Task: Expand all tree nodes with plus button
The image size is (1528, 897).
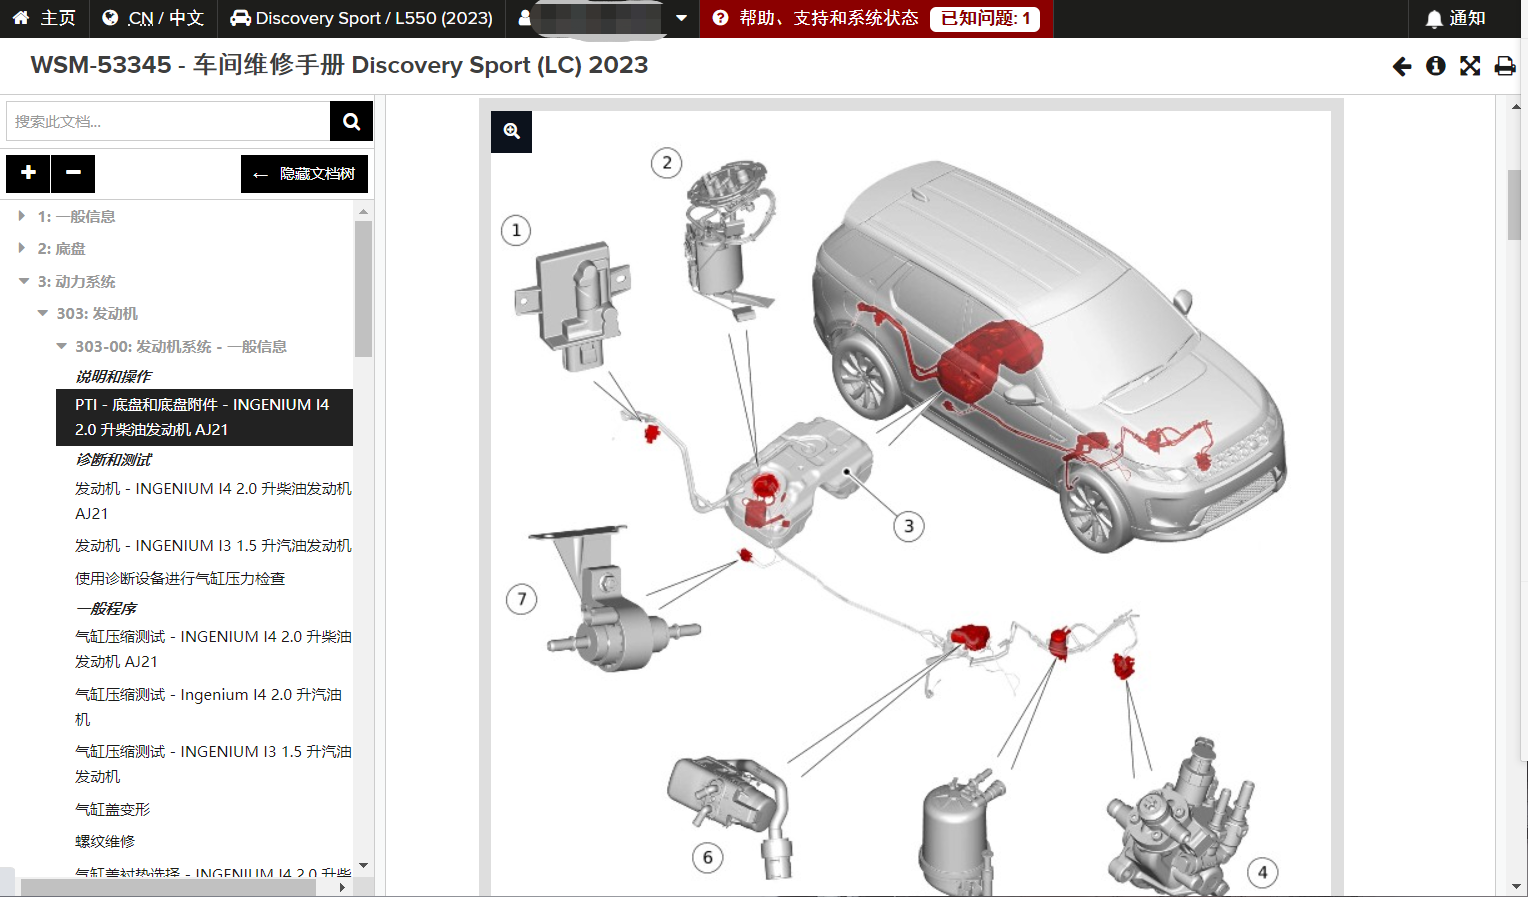Action: tap(28, 173)
